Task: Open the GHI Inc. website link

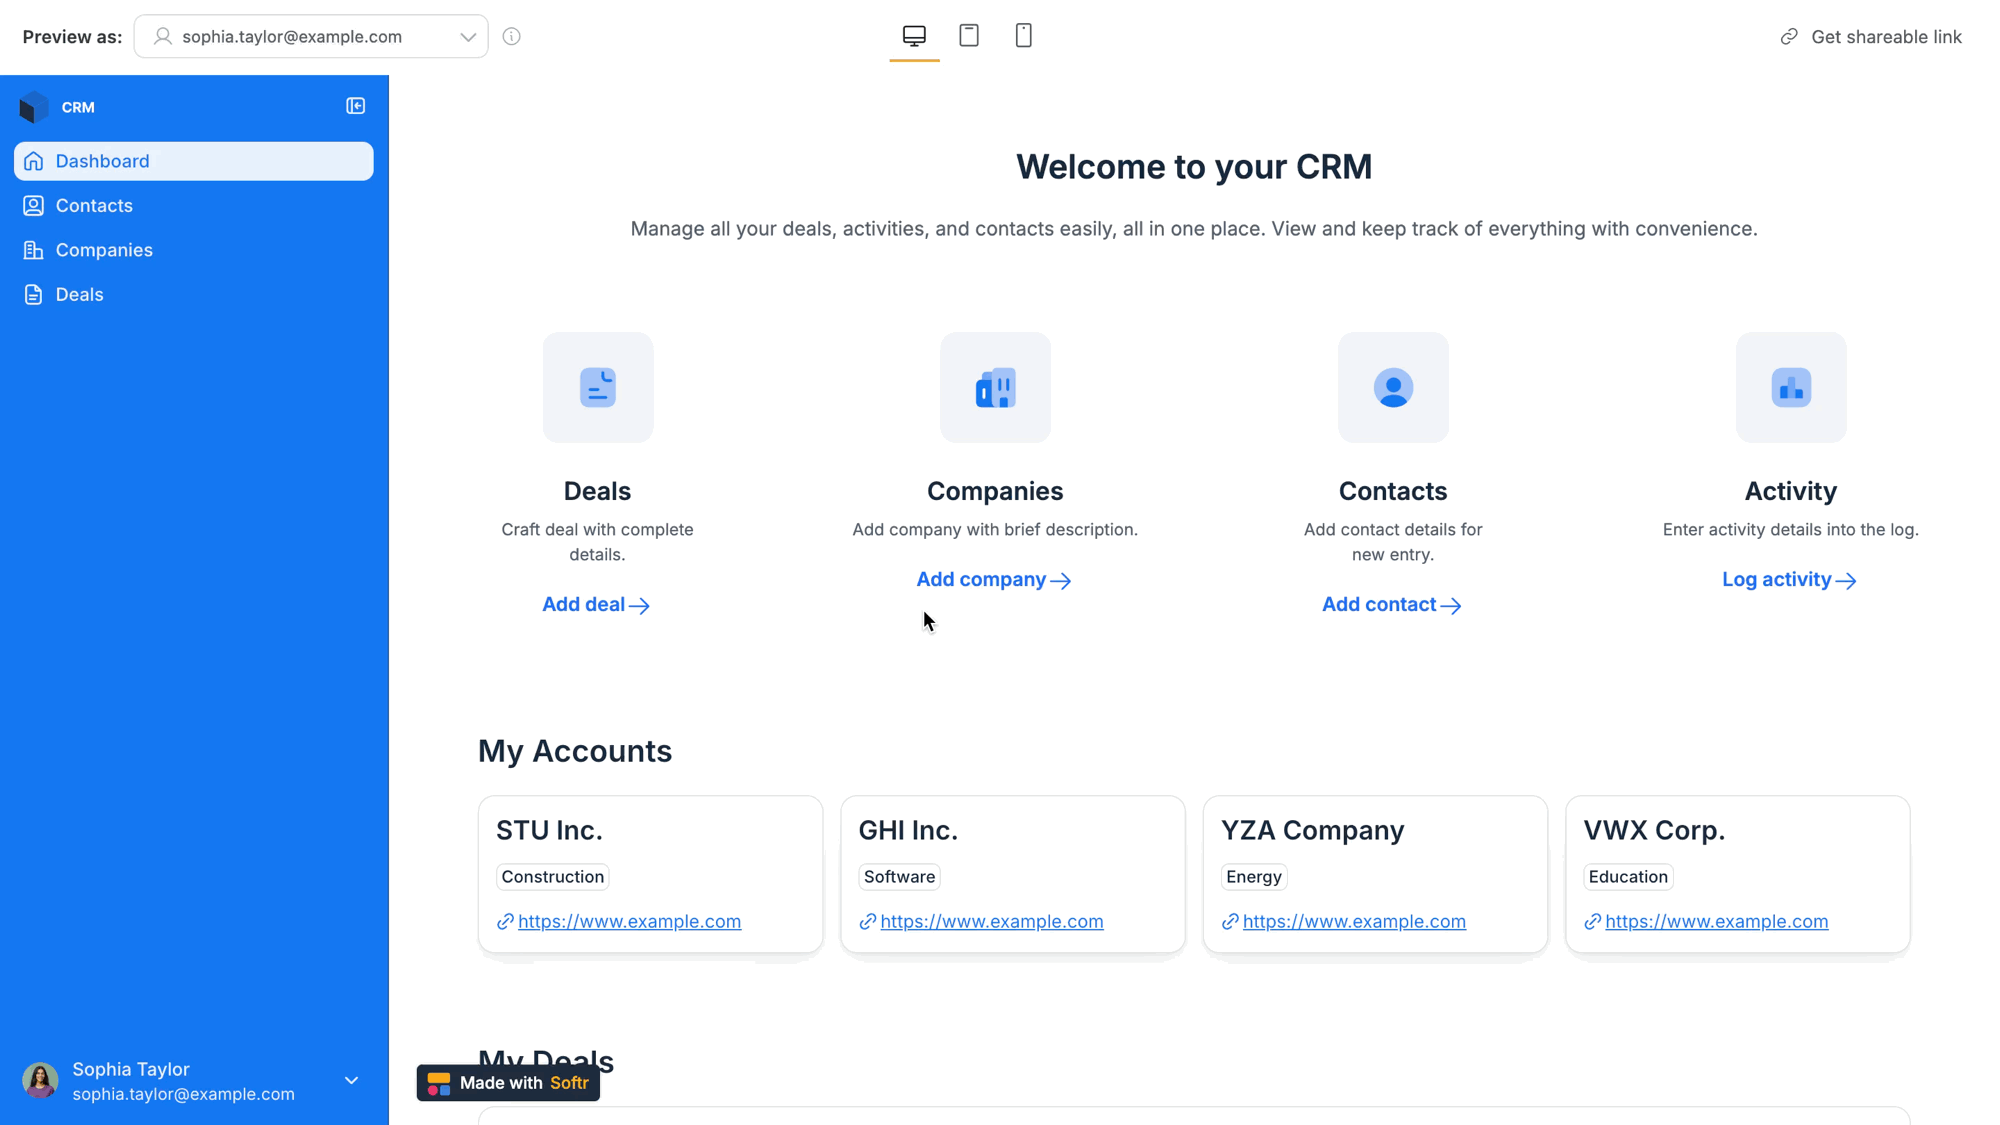Action: [991, 921]
